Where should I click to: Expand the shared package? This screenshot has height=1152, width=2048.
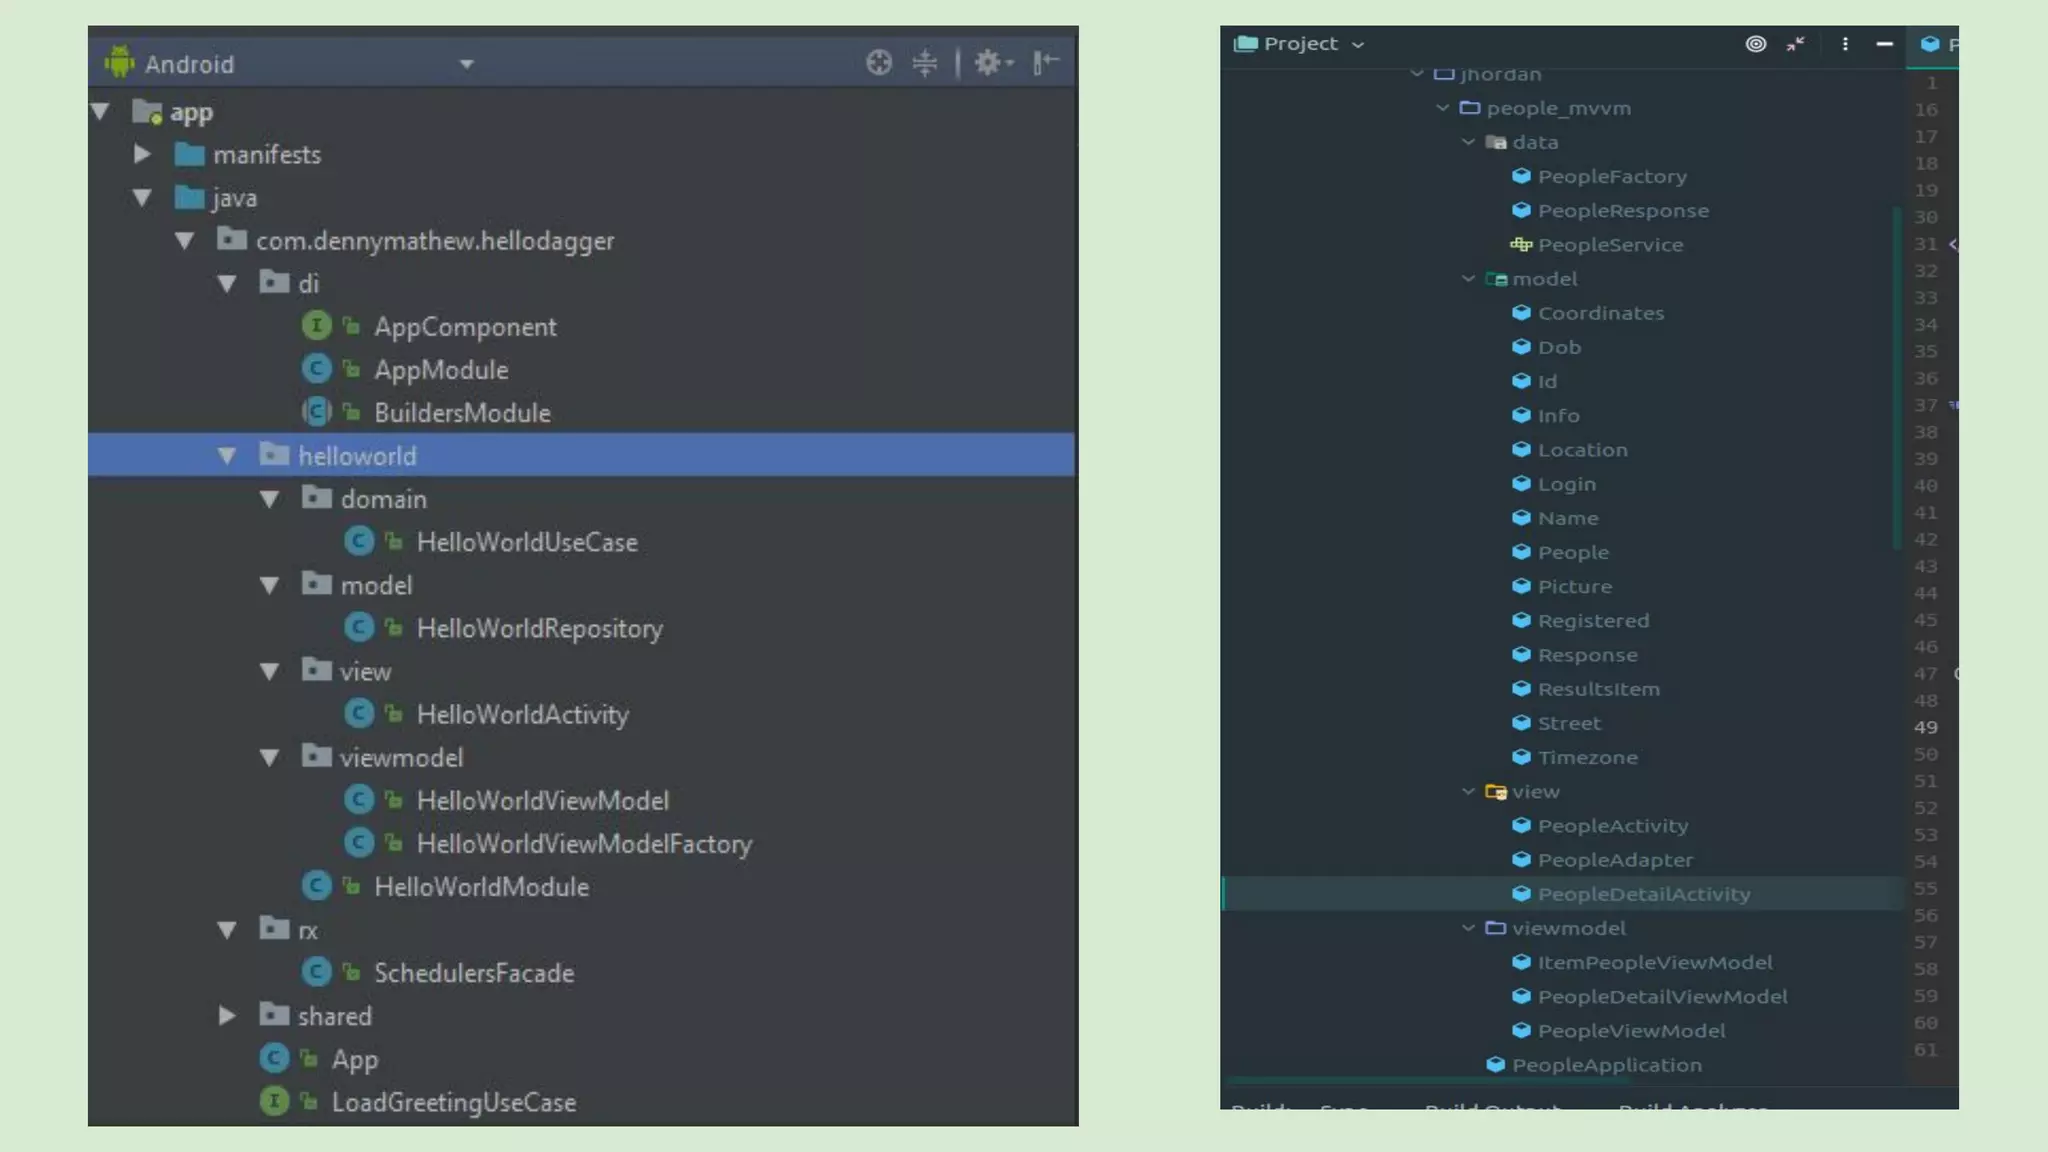pyautogui.click(x=227, y=1016)
